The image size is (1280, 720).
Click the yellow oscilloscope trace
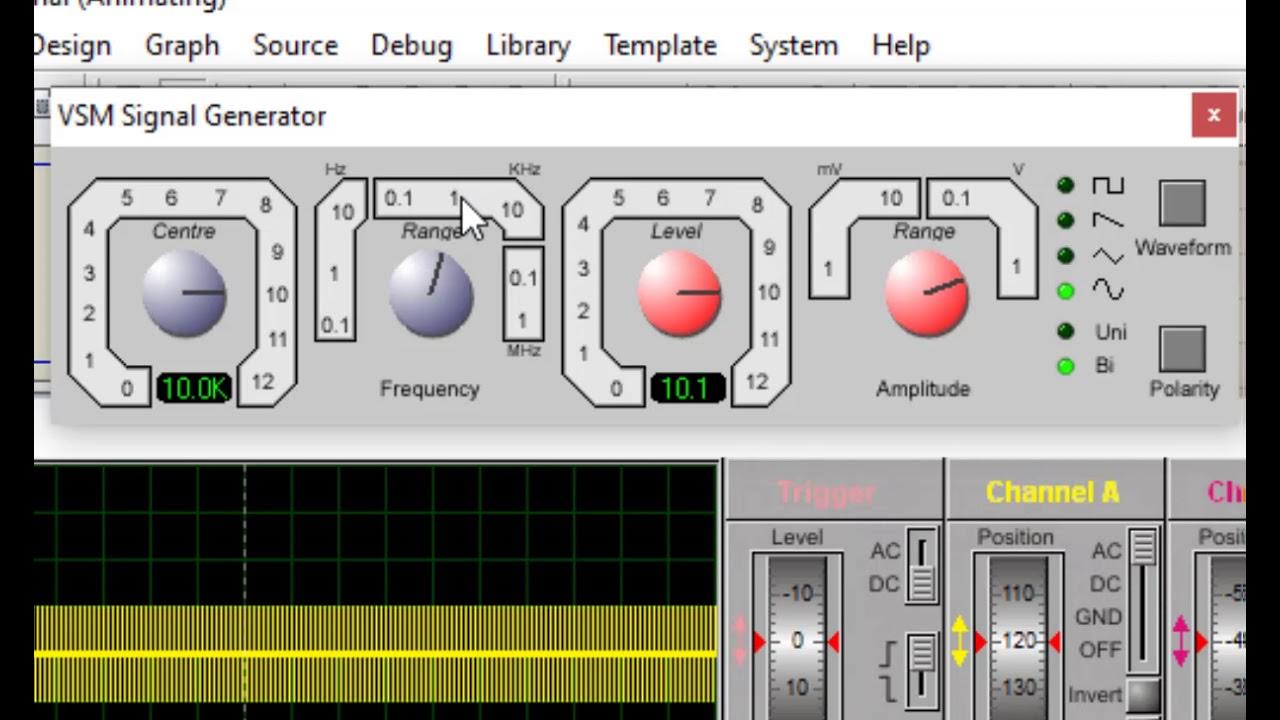click(375, 654)
